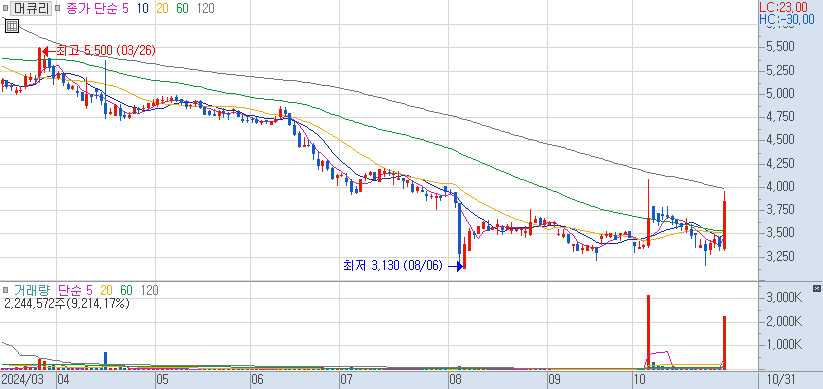Click the 2,244,572주(9,214.17%) volume readout
This screenshot has width=823, height=389.
67,303
